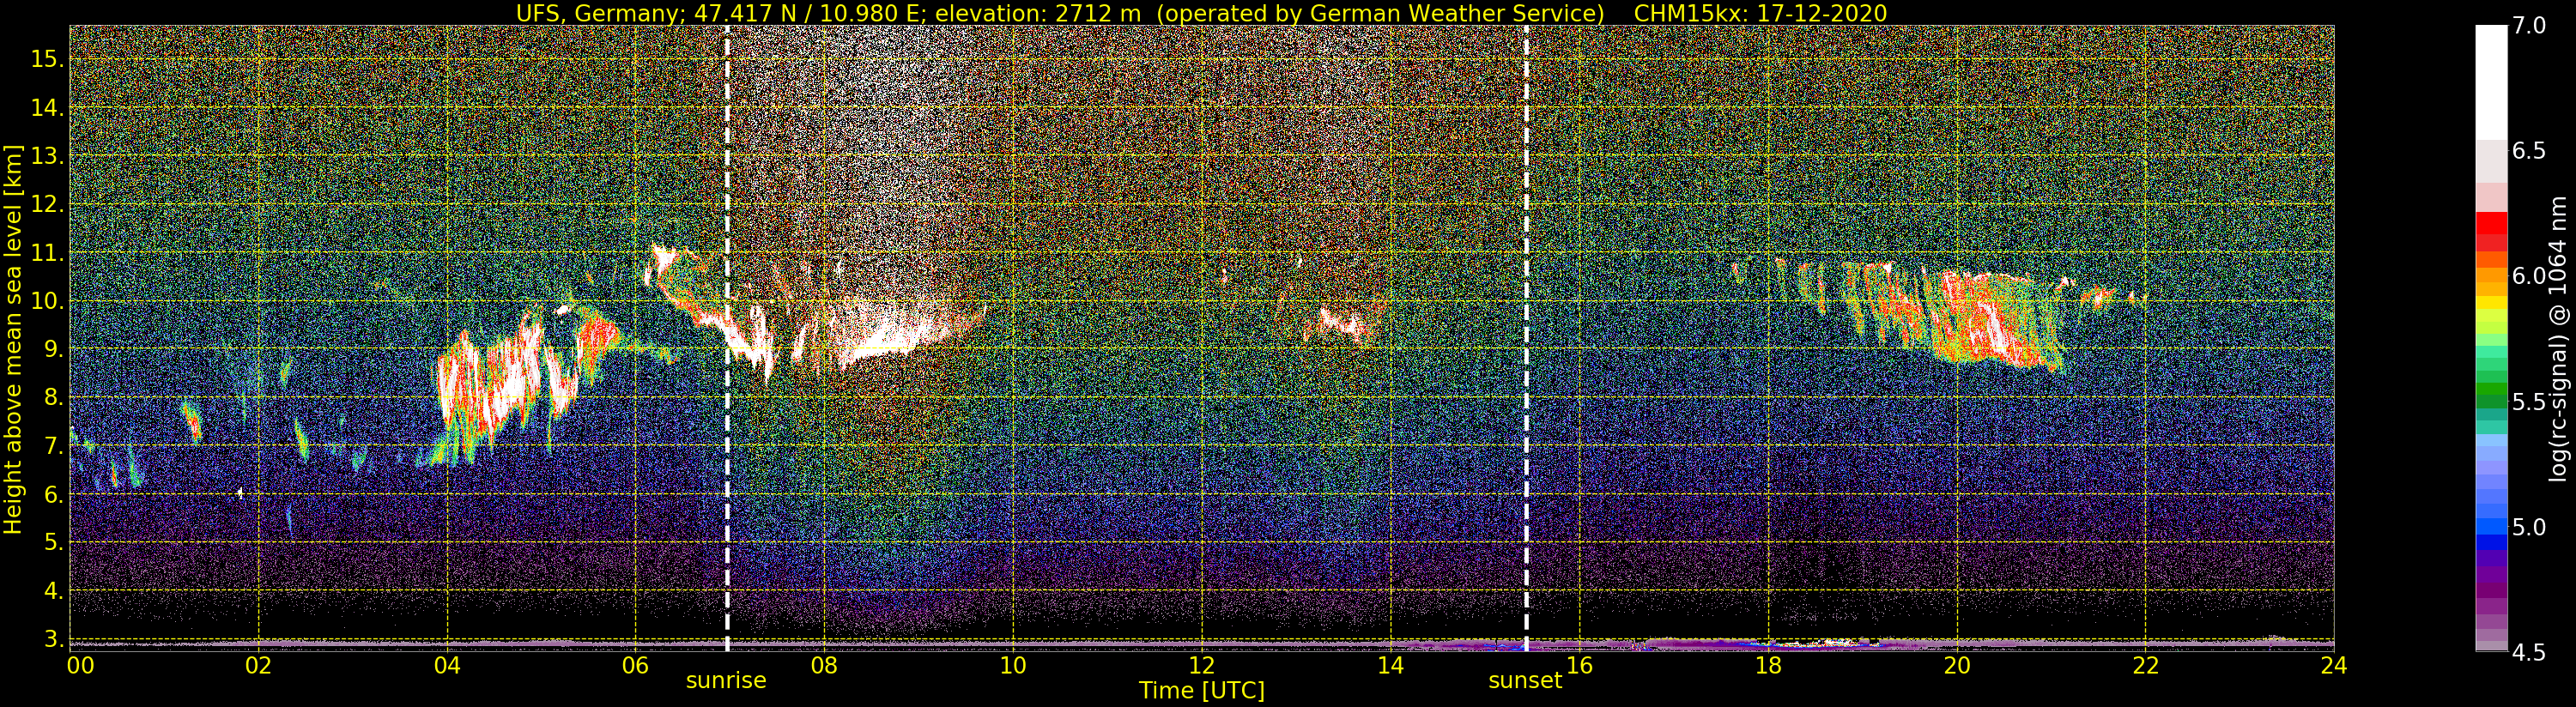This screenshot has height=707, width=2576.
Task: Click the time axis tick 14
Action: pyautogui.click(x=1390, y=665)
